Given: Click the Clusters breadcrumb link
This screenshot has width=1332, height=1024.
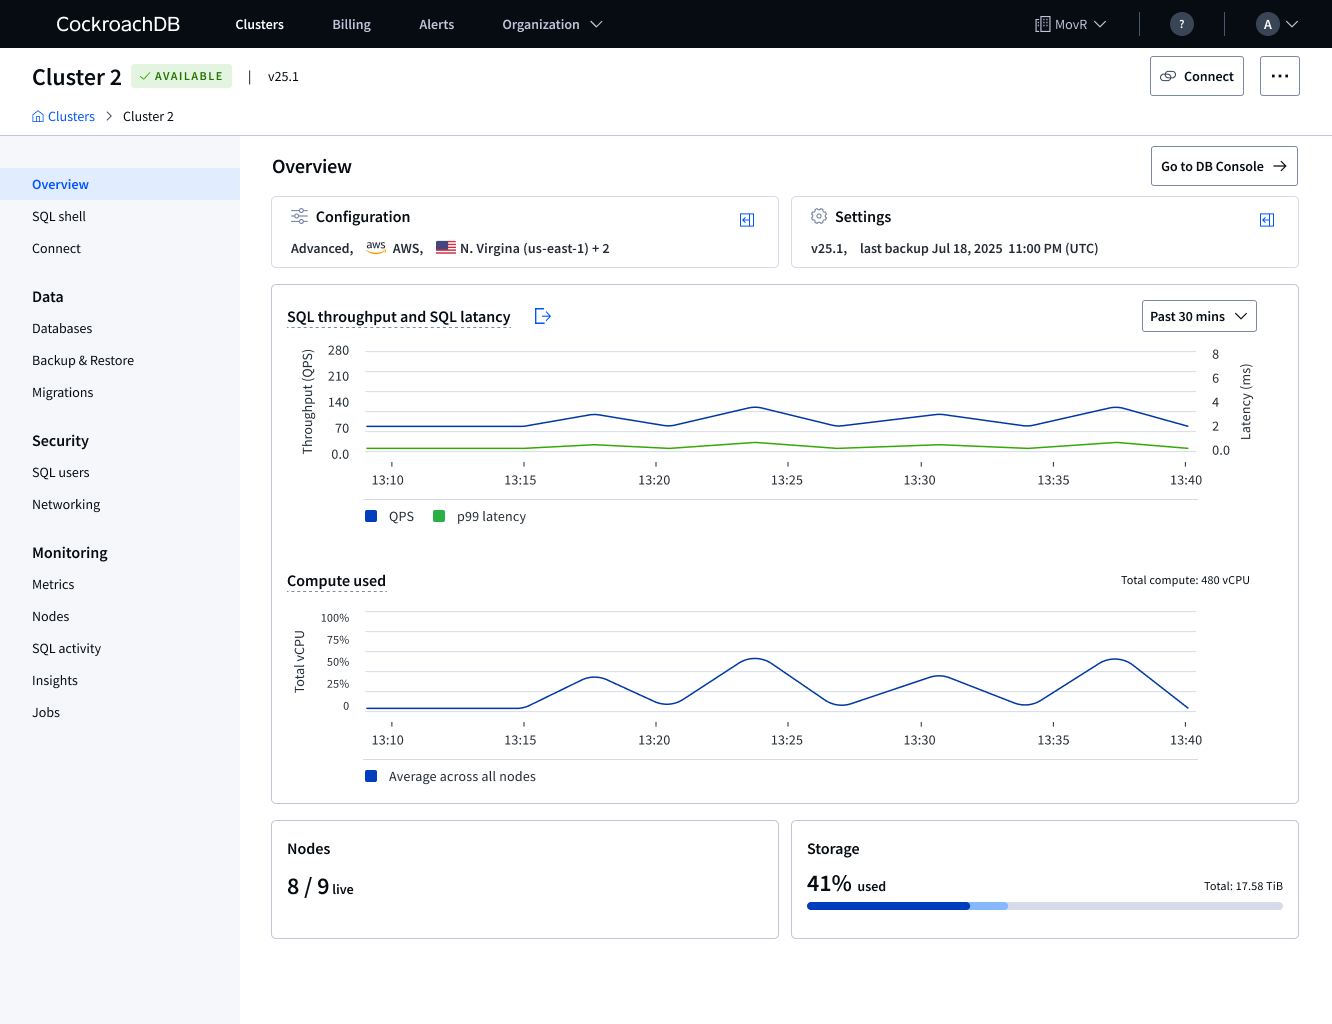Looking at the screenshot, I should [x=71, y=116].
